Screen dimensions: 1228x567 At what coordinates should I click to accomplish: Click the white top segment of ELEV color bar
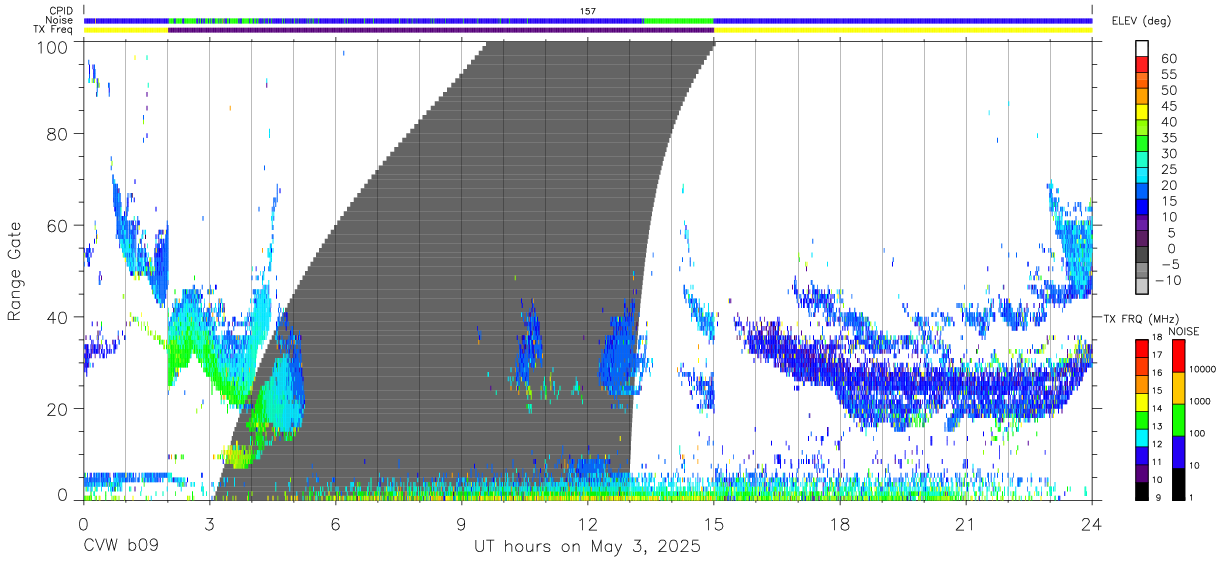[1143, 49]
